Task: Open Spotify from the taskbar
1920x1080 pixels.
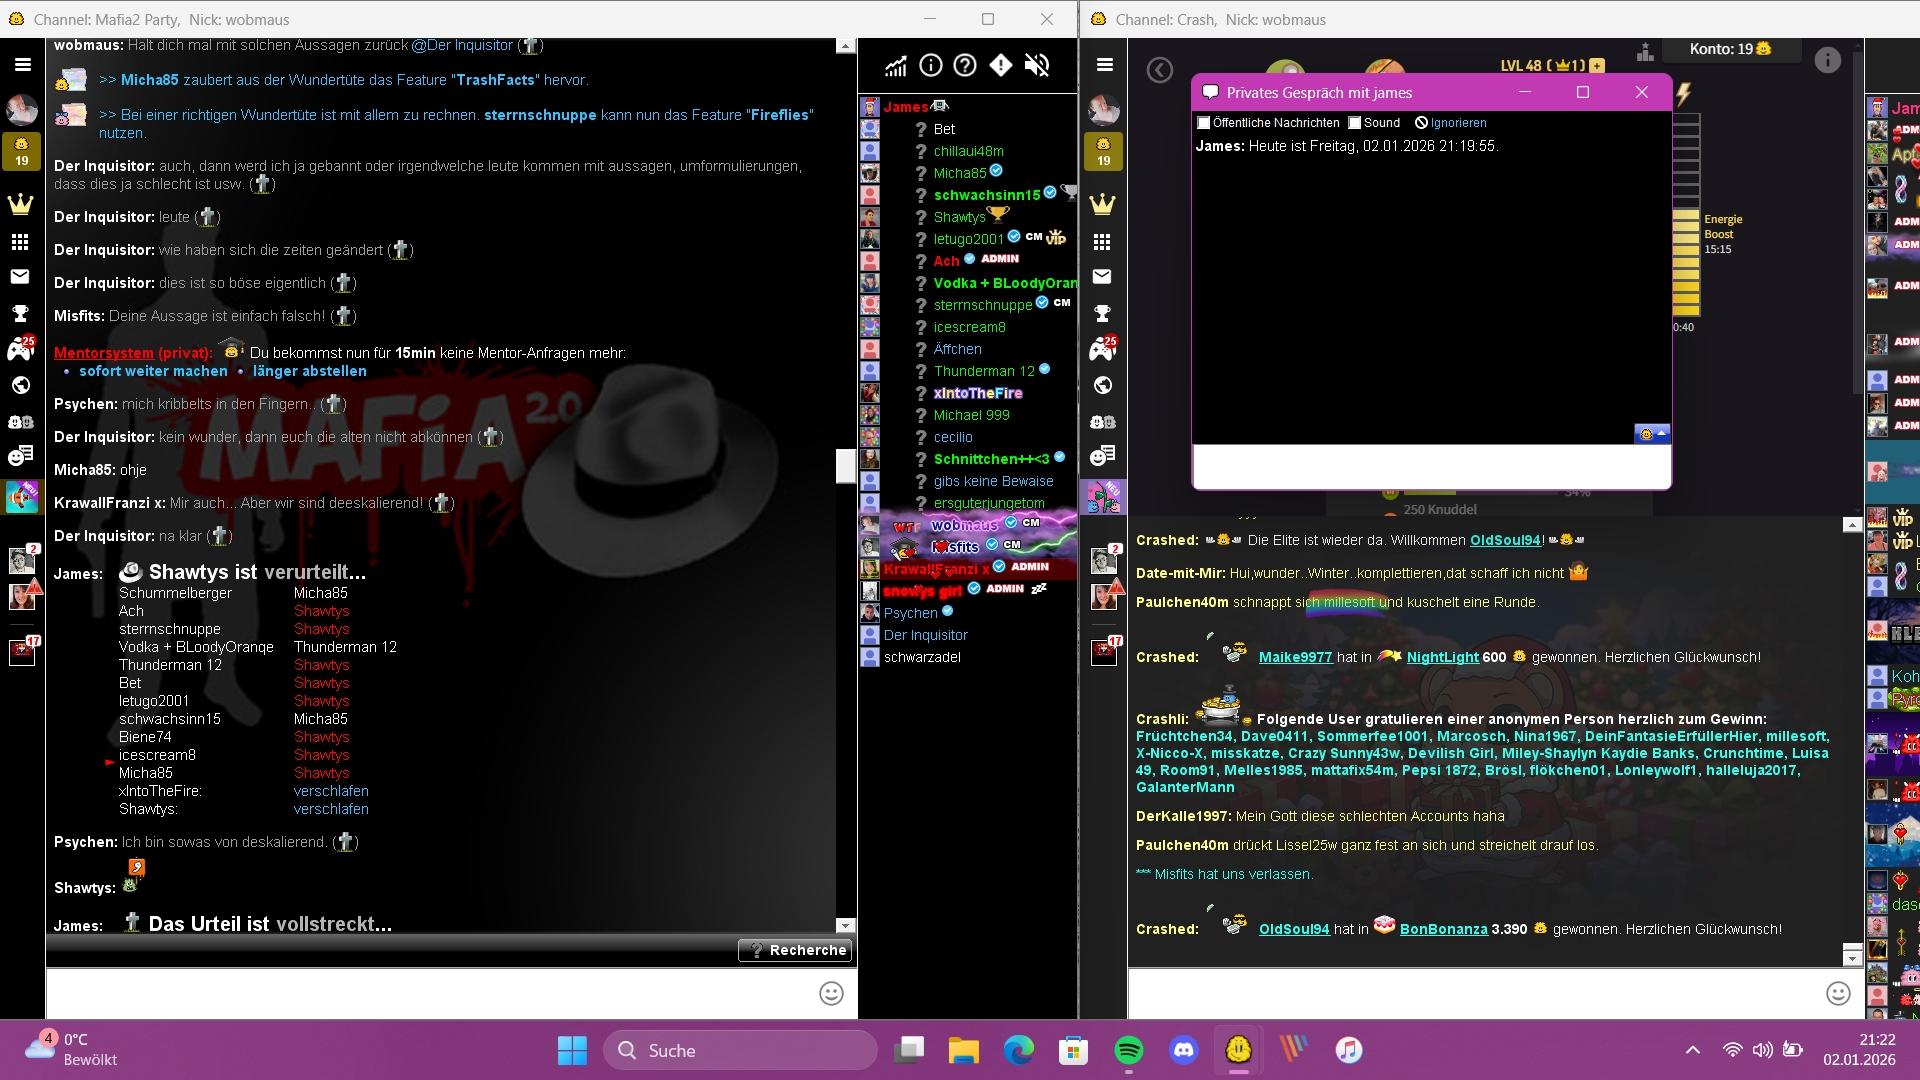Action: point(1128,1050)
